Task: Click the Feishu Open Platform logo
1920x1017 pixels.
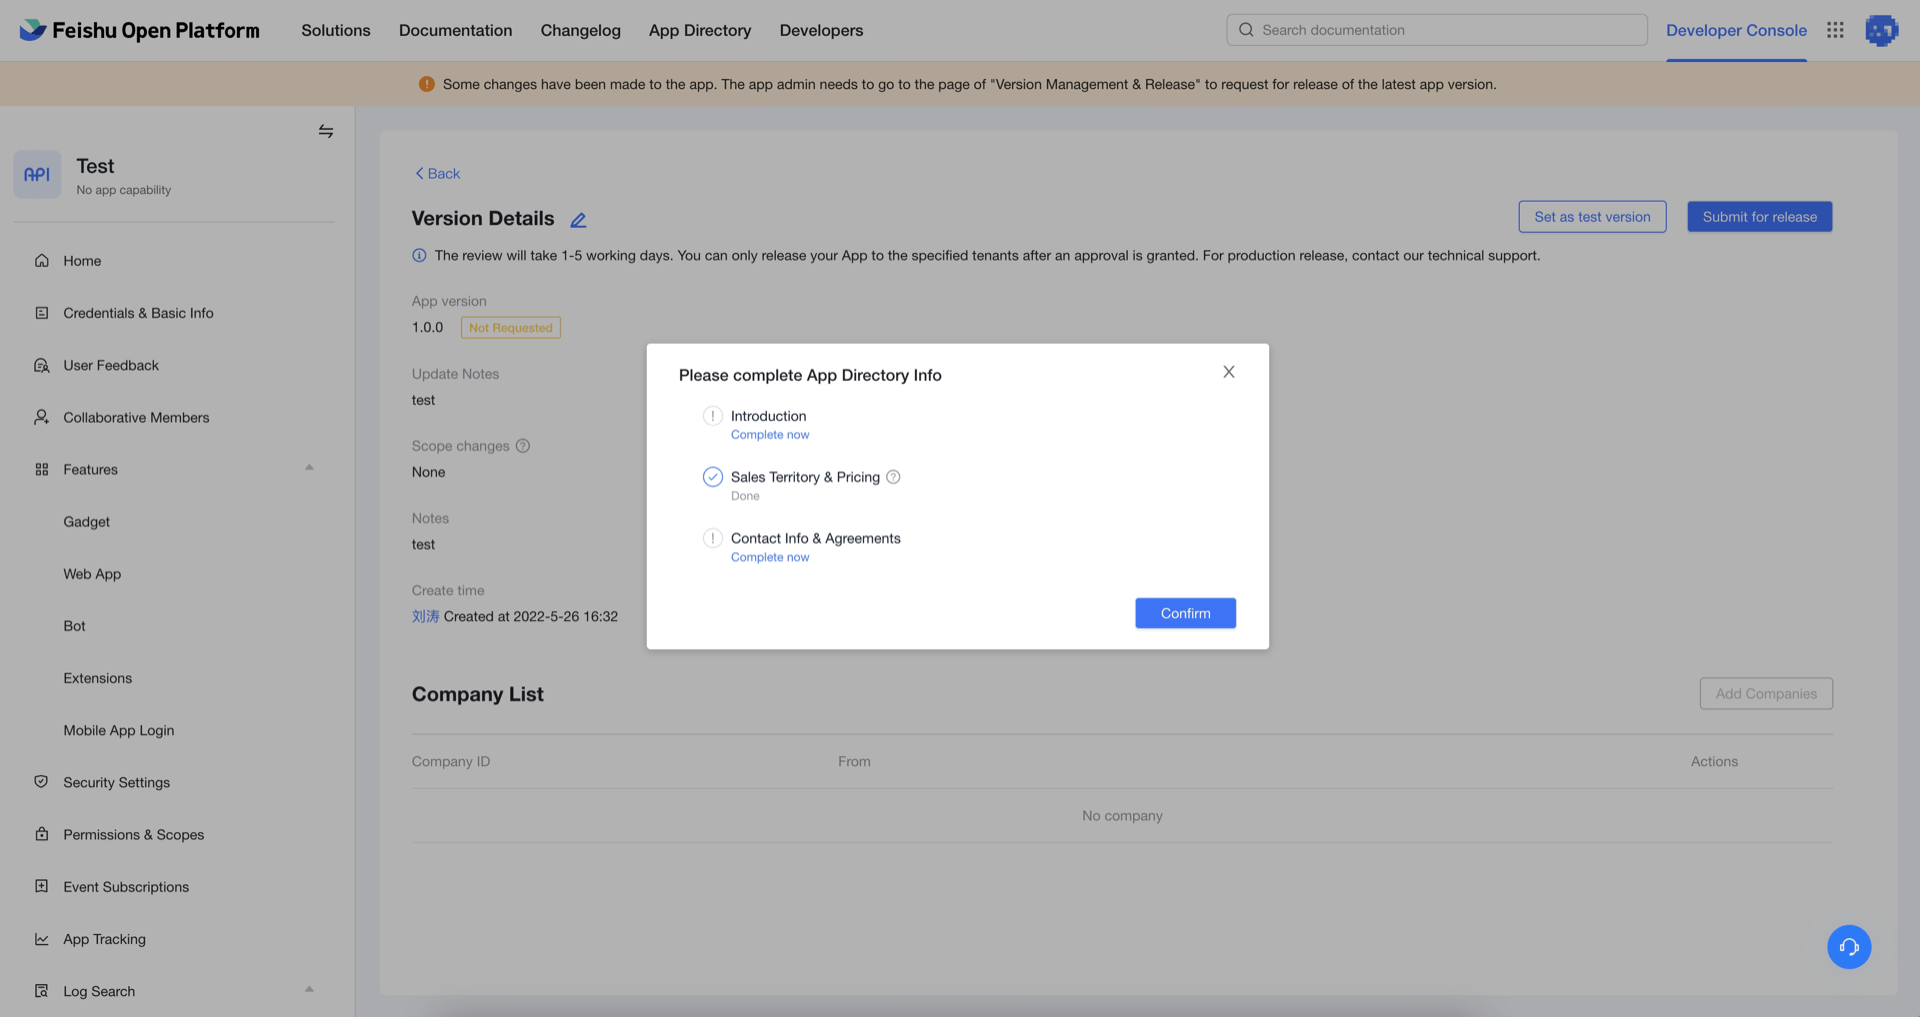Action: pyautogui.click(x=139, y=30)
